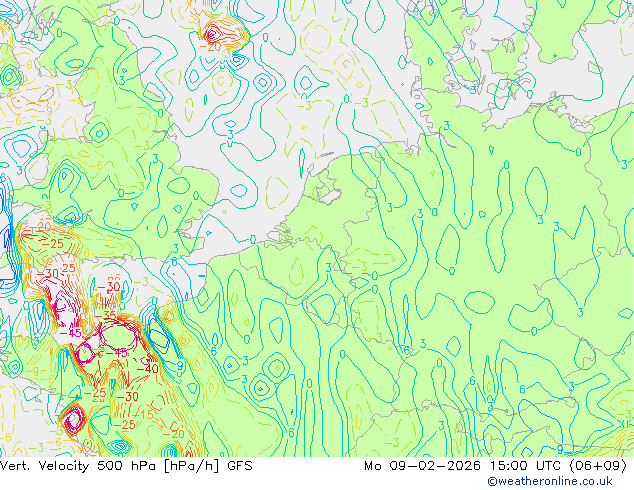
Task: Click the '-35' red contour label
Action: pyautogui.click(x=105, y=315)
